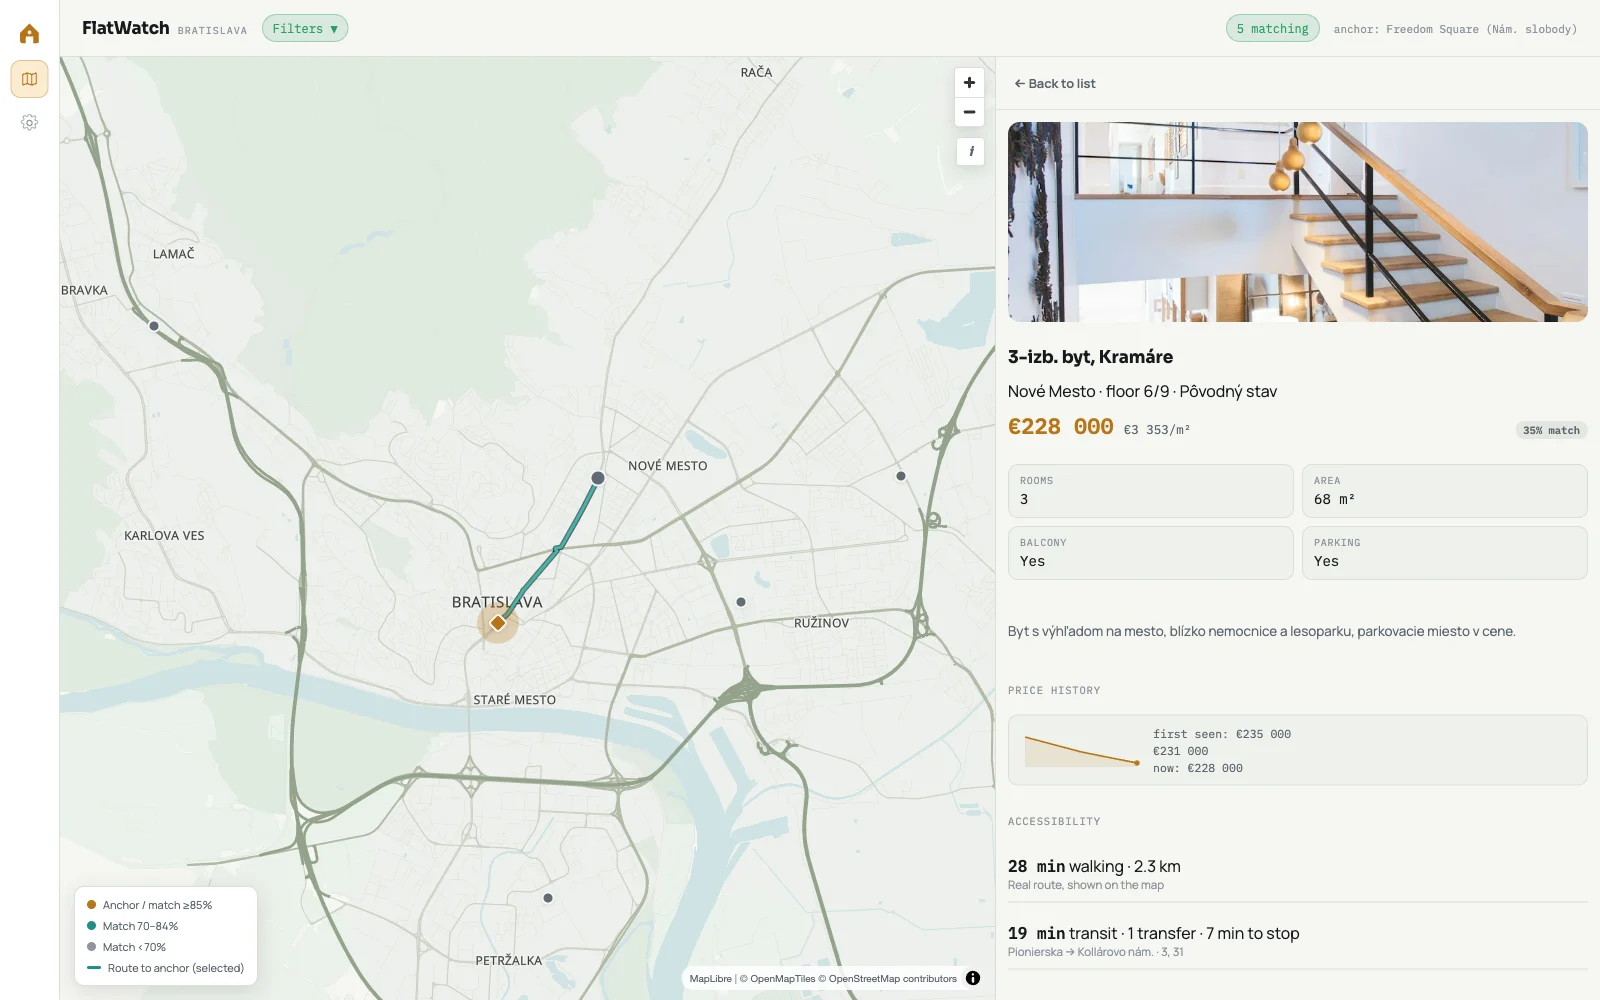Toggle map attribution info icon
Screen dimensions: 1600x1000
(x=973, y=978)
